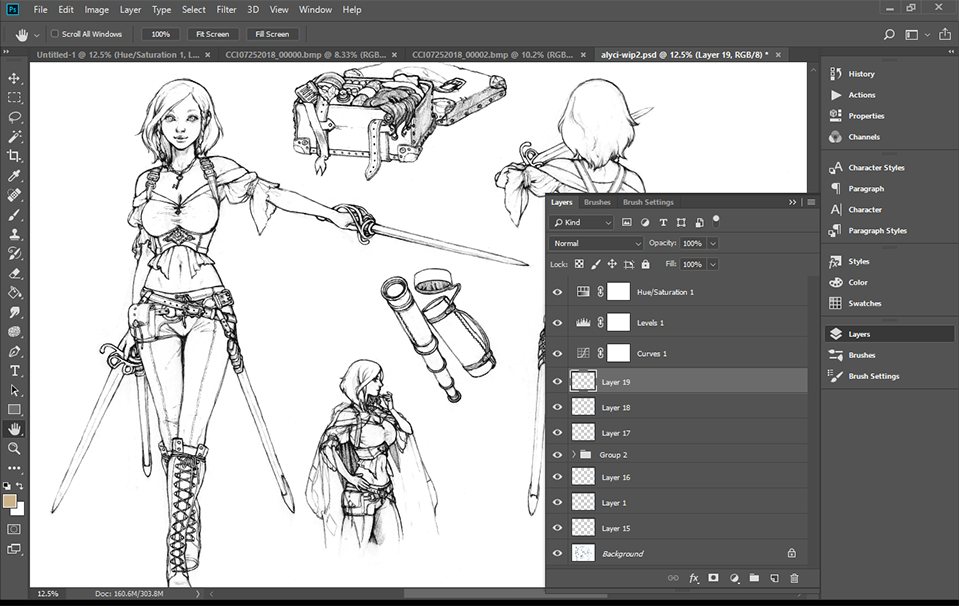Viewport: 959px width, 606px height.
Task: Select the Lasso tool
Action: [14, 117]
